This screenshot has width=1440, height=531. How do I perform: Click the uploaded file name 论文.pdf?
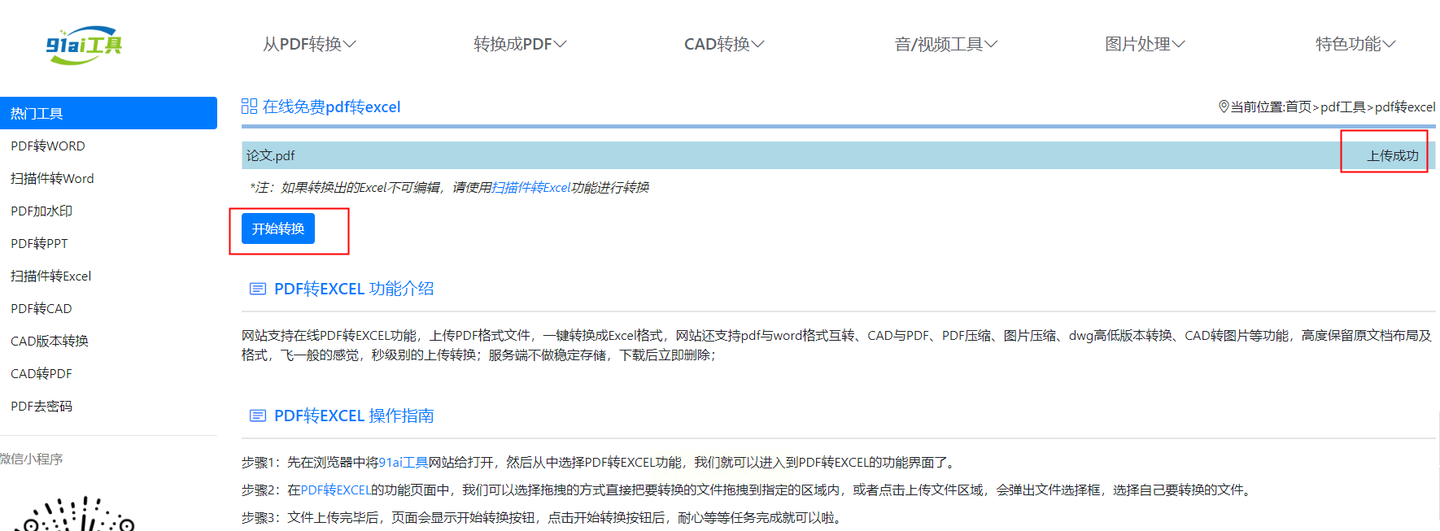click(271, 156)
